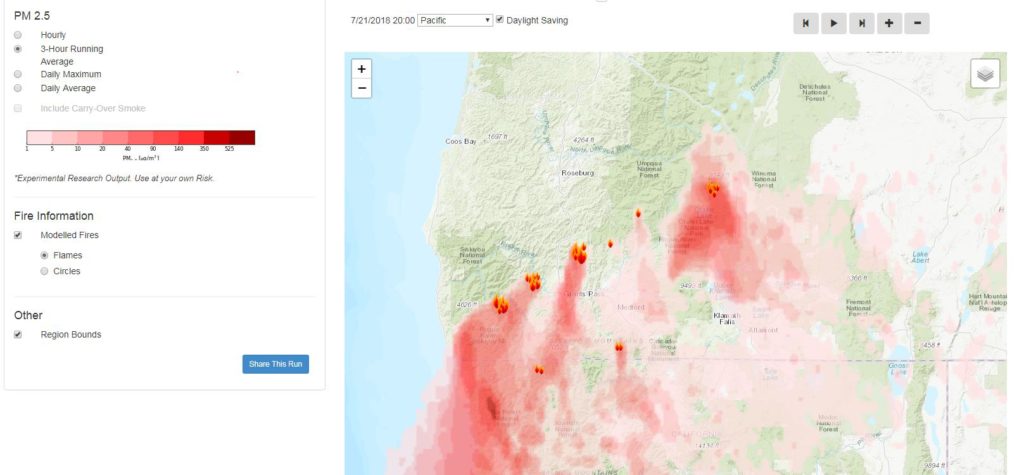This screenshot has width=1024, height=475.
Task: Toggle the Modelled Fires checkbox
Action: (18, 235)
